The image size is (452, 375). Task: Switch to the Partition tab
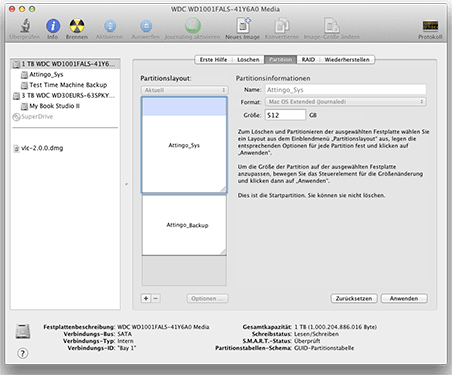[x=280, y=60]
